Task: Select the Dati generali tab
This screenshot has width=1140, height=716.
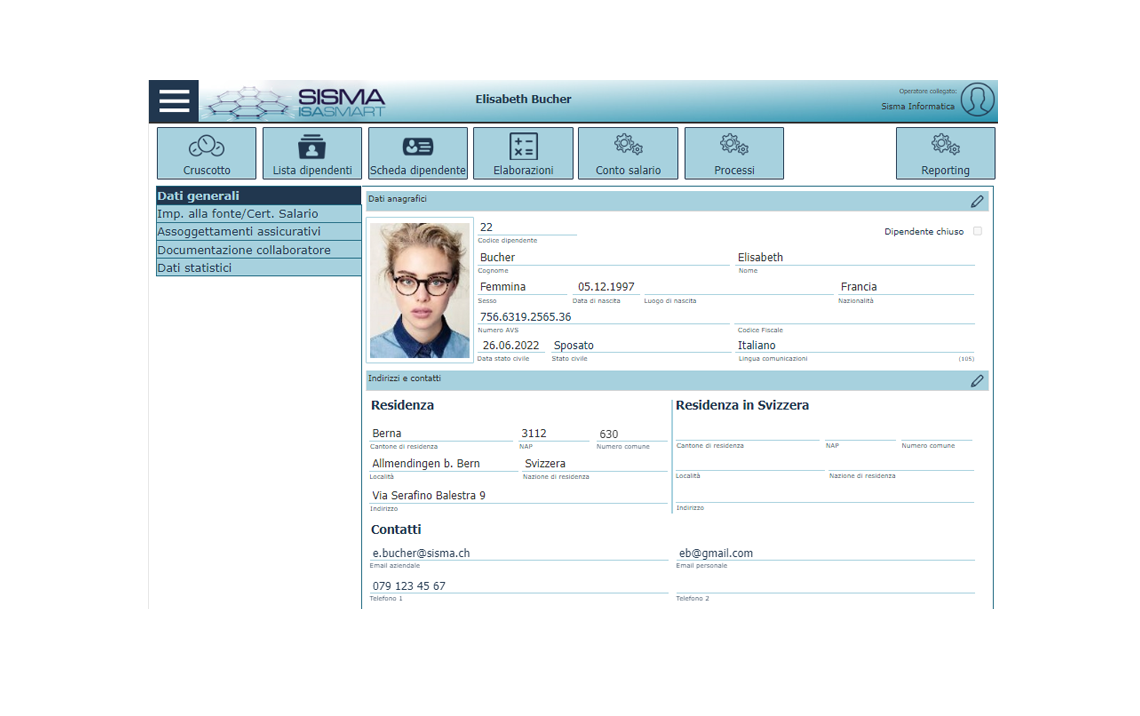Action: click(x=258, y=196)
